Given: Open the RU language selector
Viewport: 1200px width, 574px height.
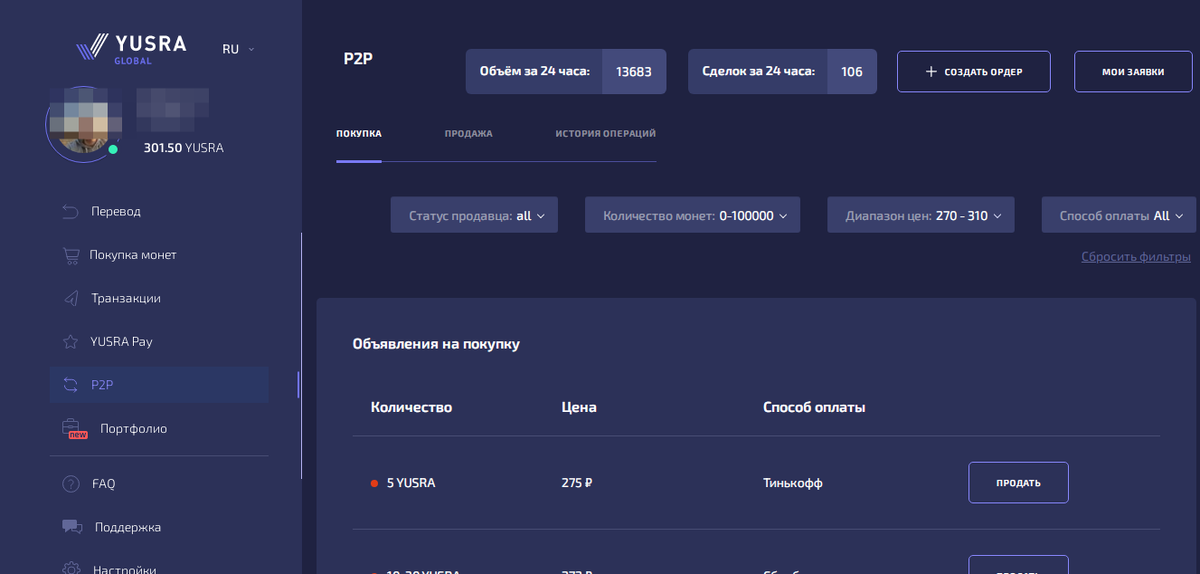Looking at the screenshot, I should click(x=238, y=49).
